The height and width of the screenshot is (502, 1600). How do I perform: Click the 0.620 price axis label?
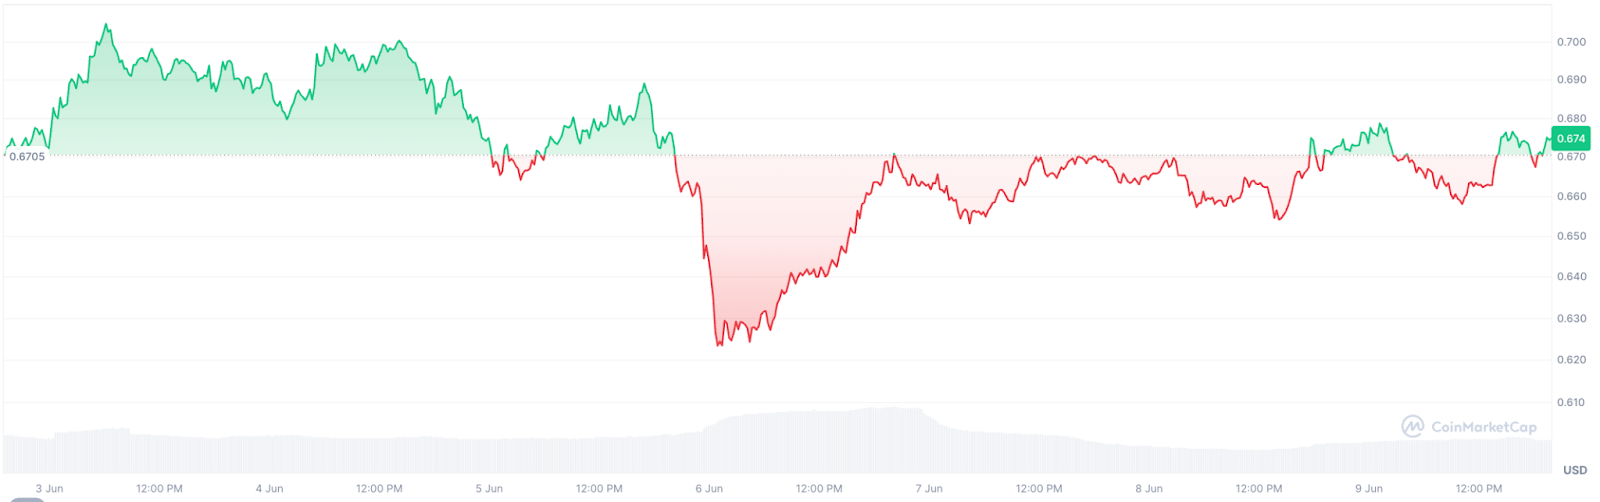(1571, 360)
